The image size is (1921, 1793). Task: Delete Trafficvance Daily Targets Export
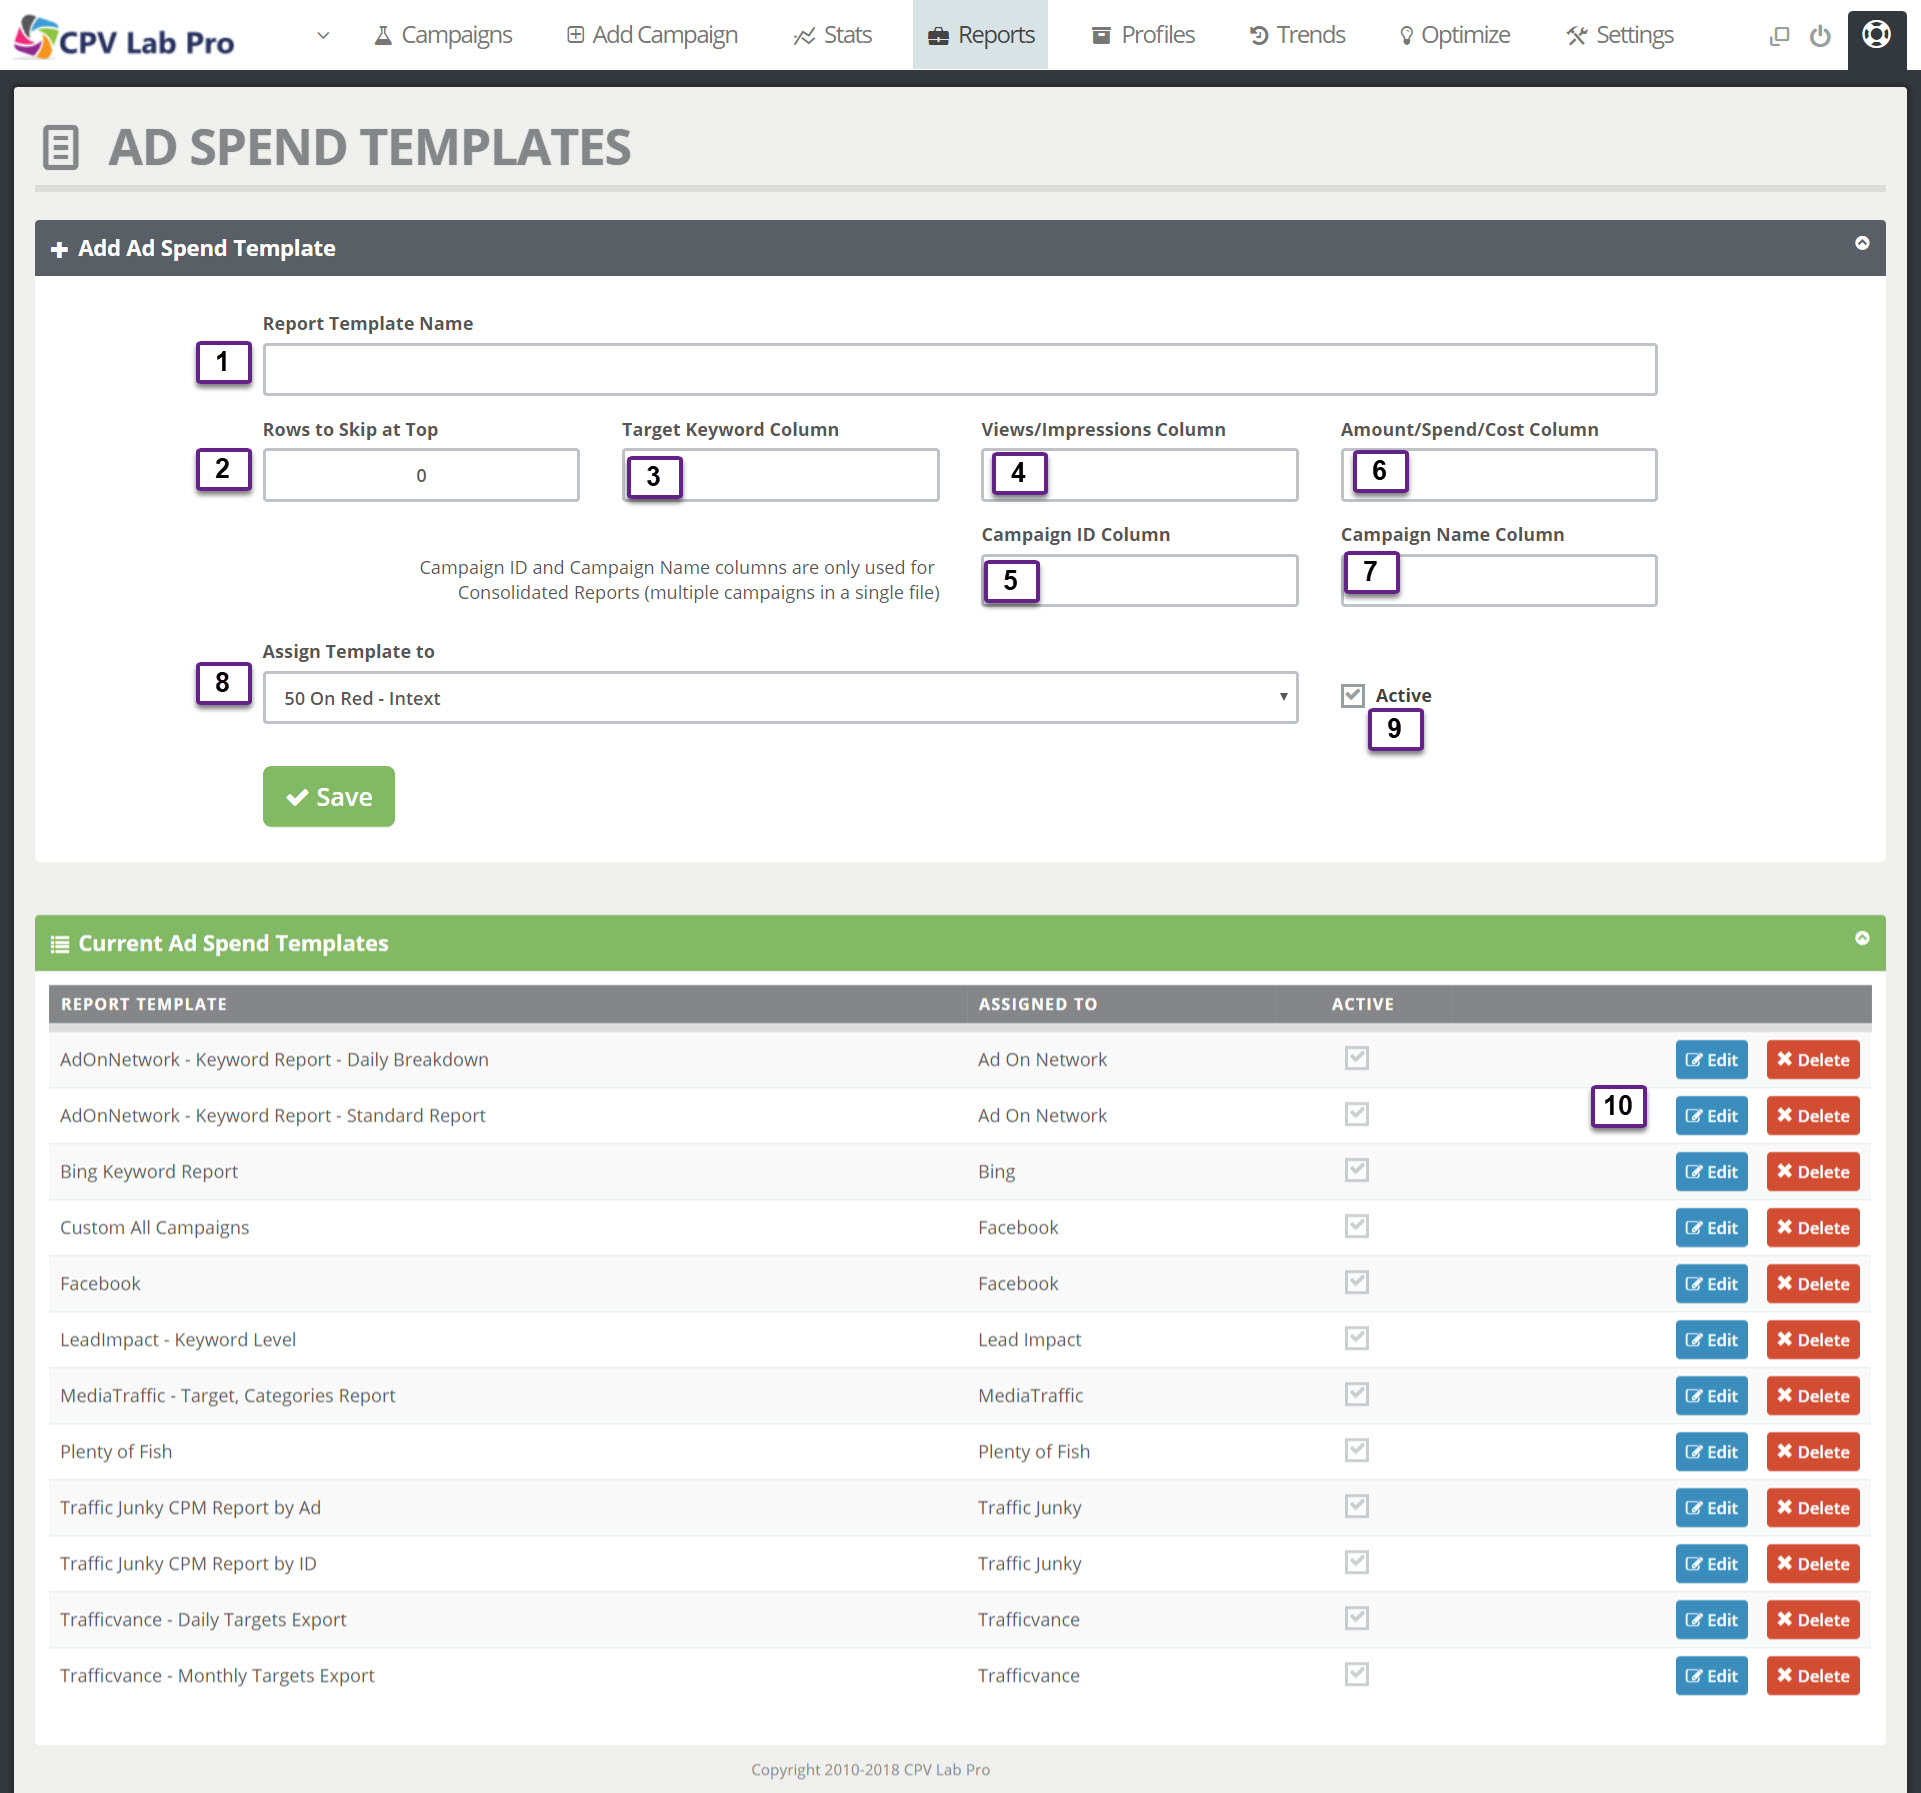[1813, 1620]
